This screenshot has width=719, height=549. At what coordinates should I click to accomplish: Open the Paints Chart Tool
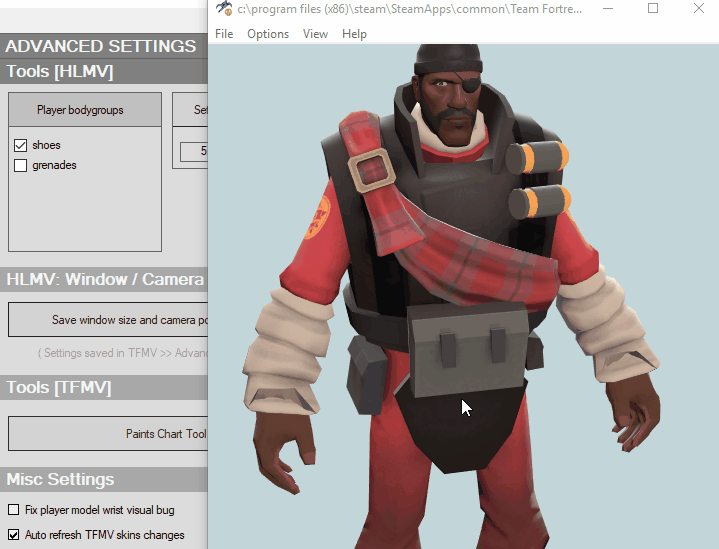click(108, 433)
